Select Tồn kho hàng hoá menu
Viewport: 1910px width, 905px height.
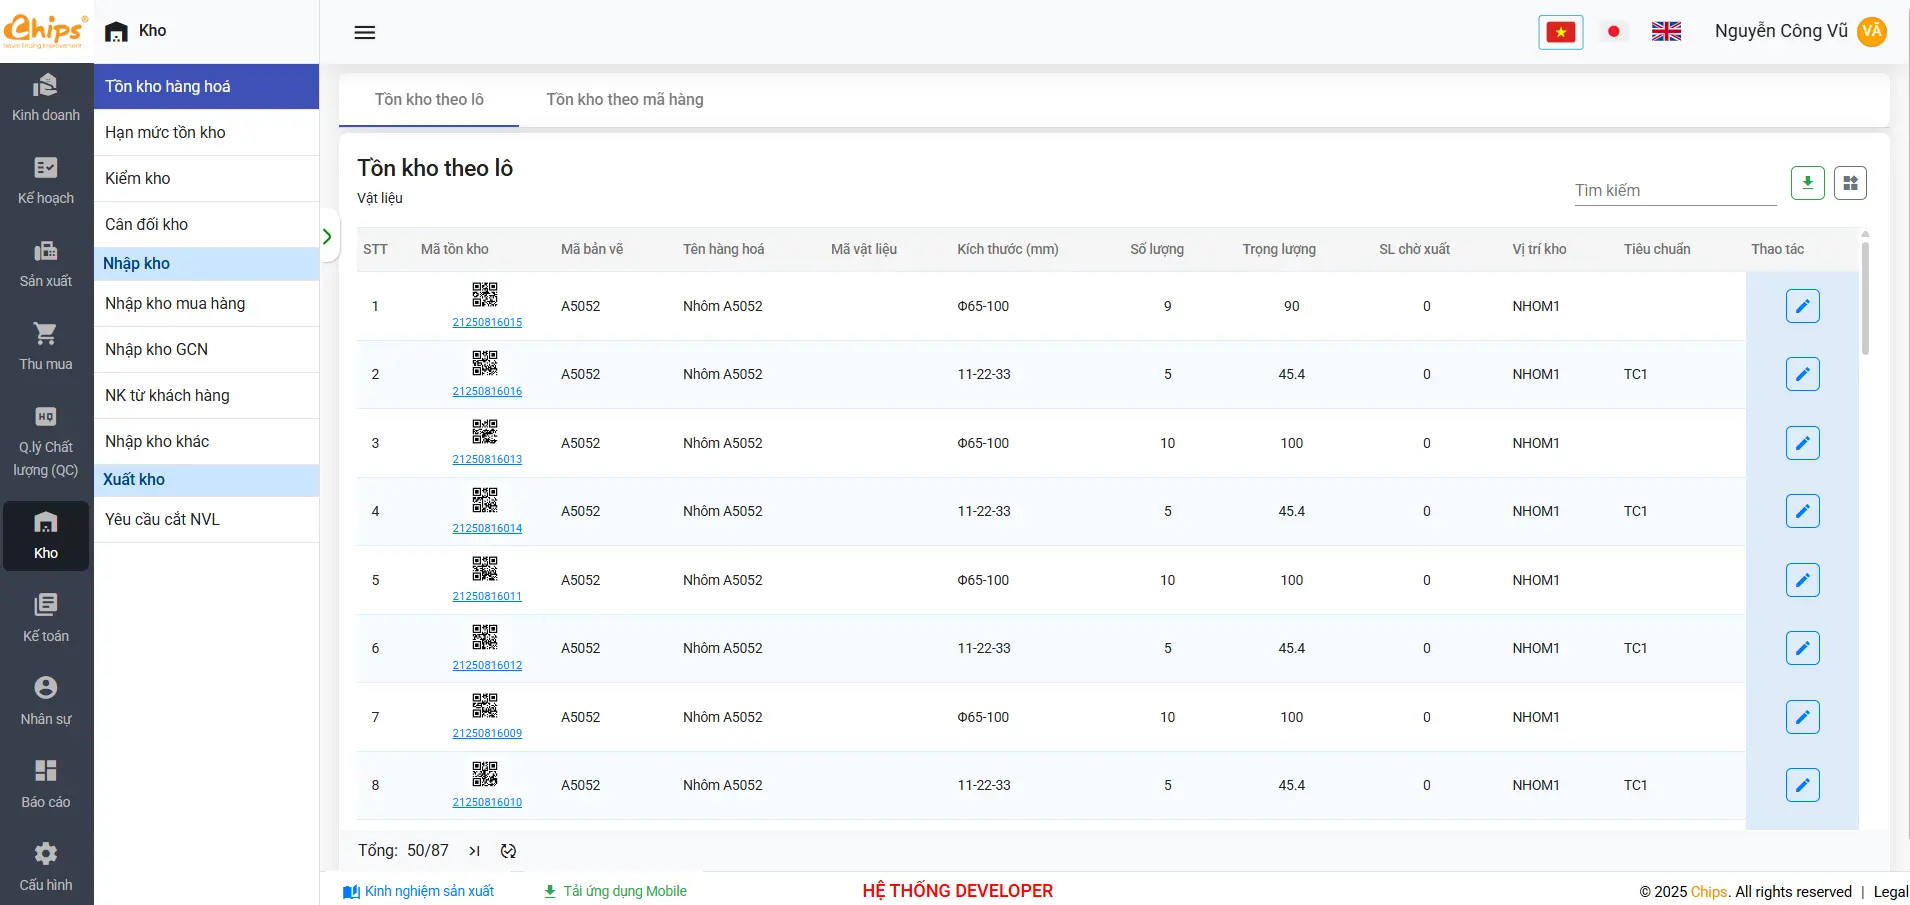[x=206, y=87]
